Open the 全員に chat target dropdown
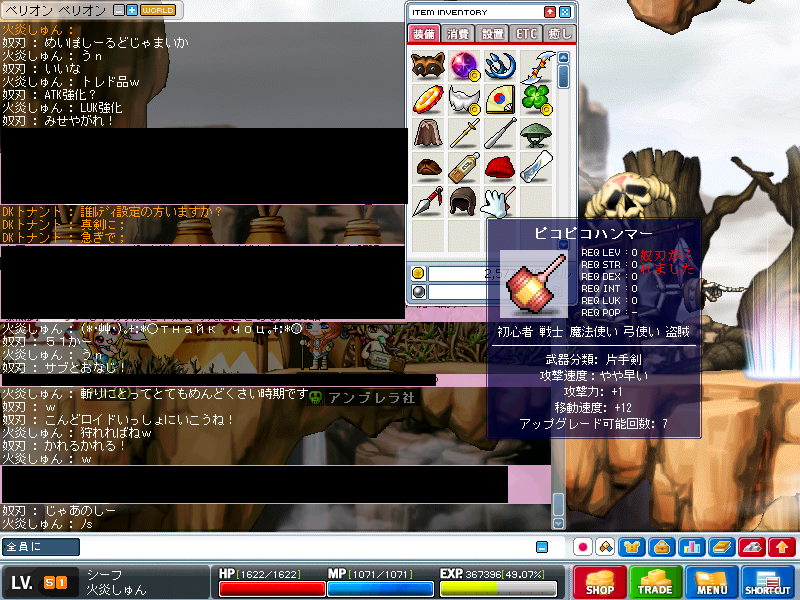 pyautogui.click(x=41, y=546)
